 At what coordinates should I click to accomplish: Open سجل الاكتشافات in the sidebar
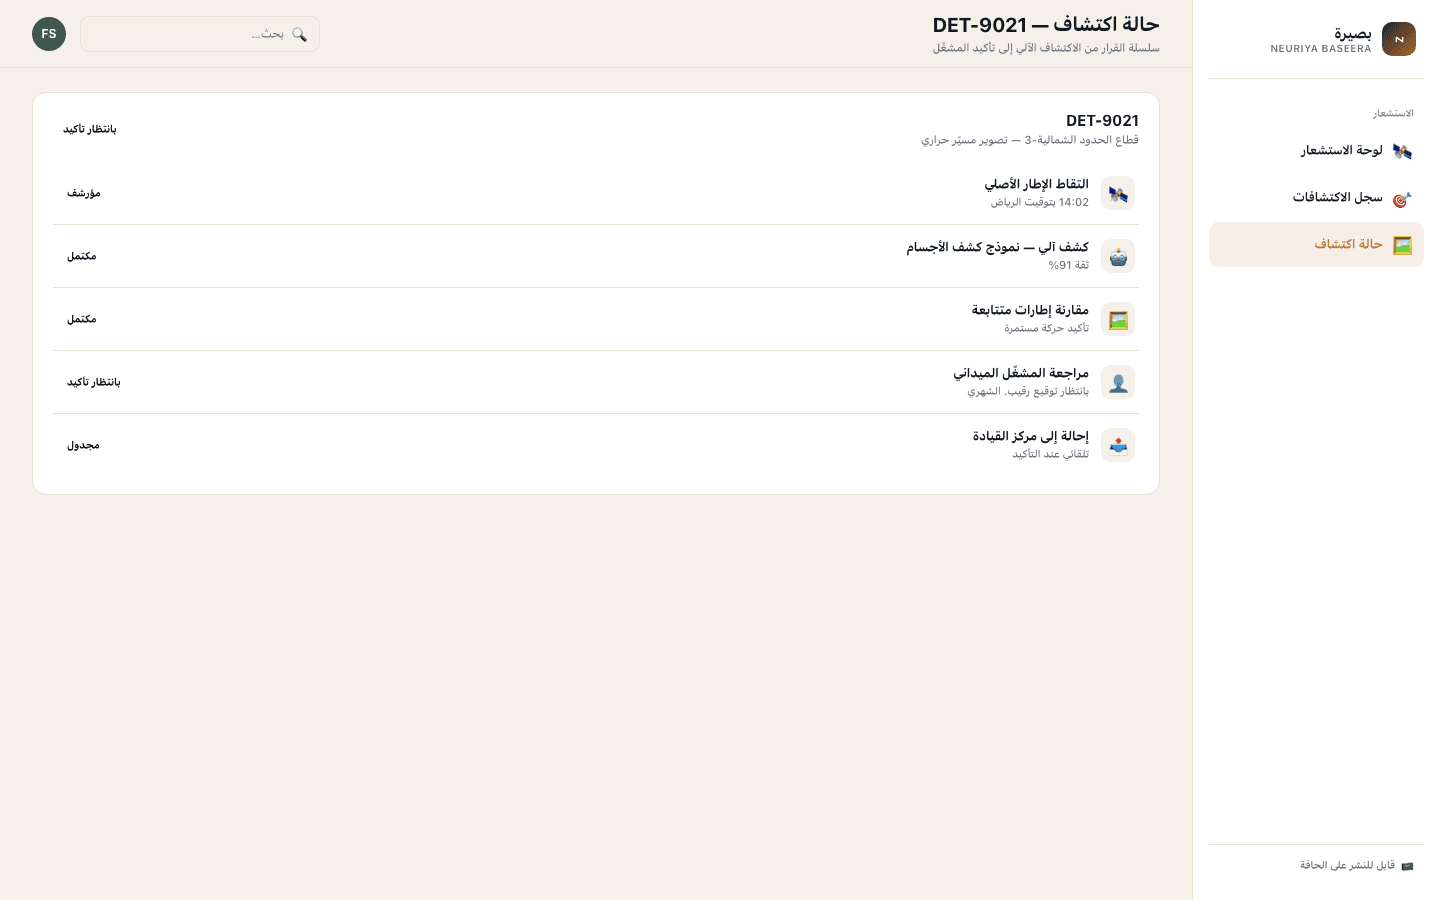[1316, 198]
